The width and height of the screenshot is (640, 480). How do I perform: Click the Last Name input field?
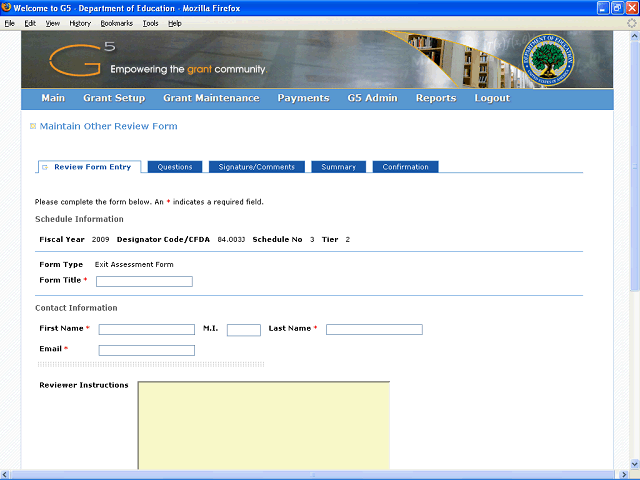click(374, 329)
